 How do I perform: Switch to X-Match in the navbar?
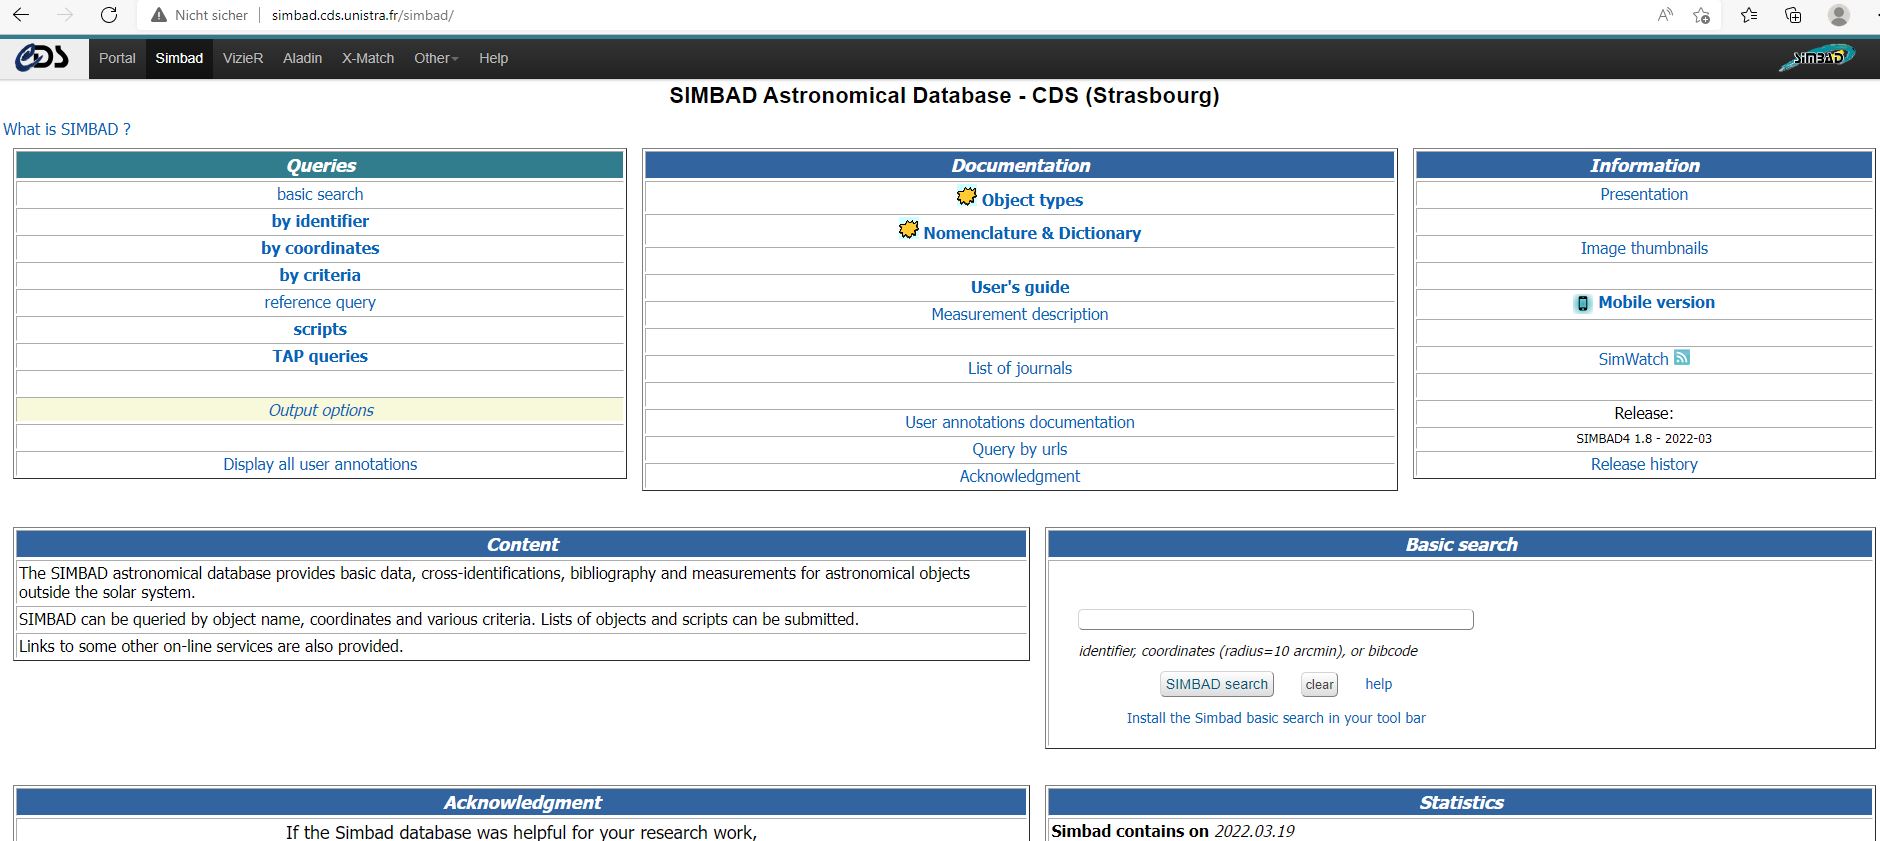click(x=368, y=58)
